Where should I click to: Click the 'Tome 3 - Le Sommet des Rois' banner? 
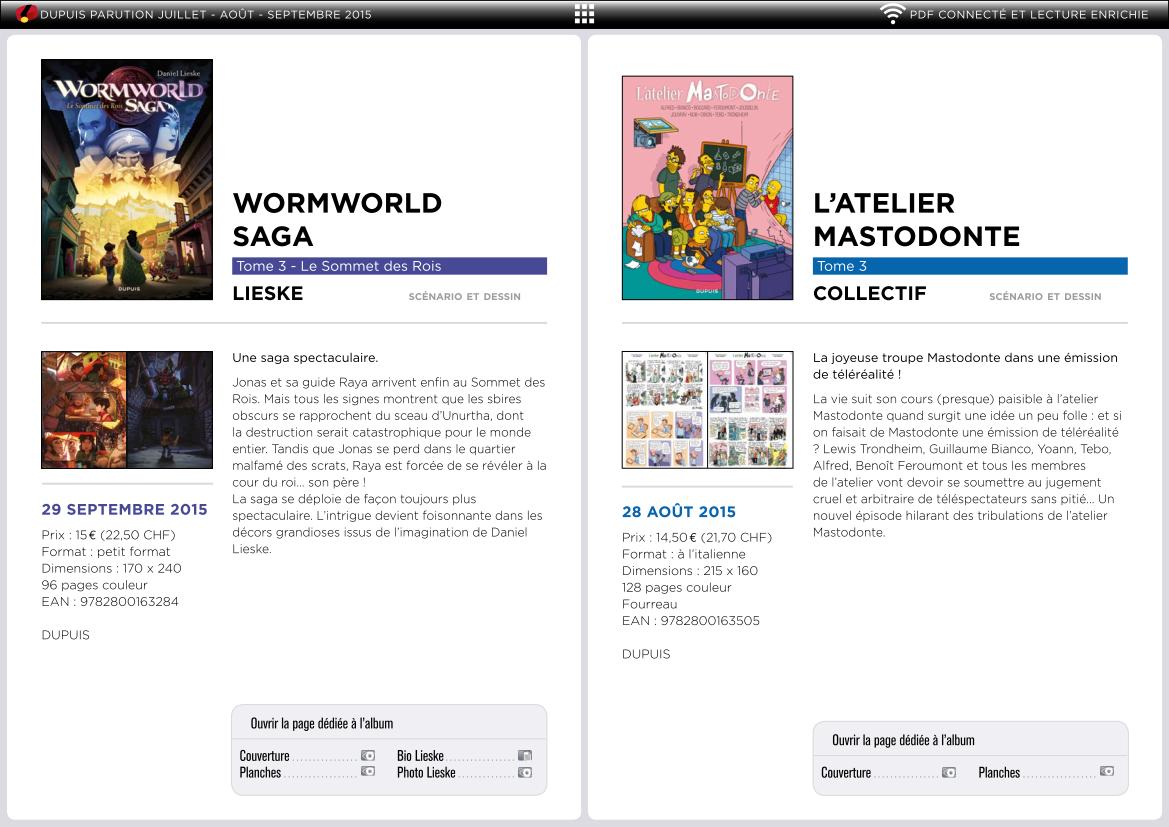coord(389,266)
